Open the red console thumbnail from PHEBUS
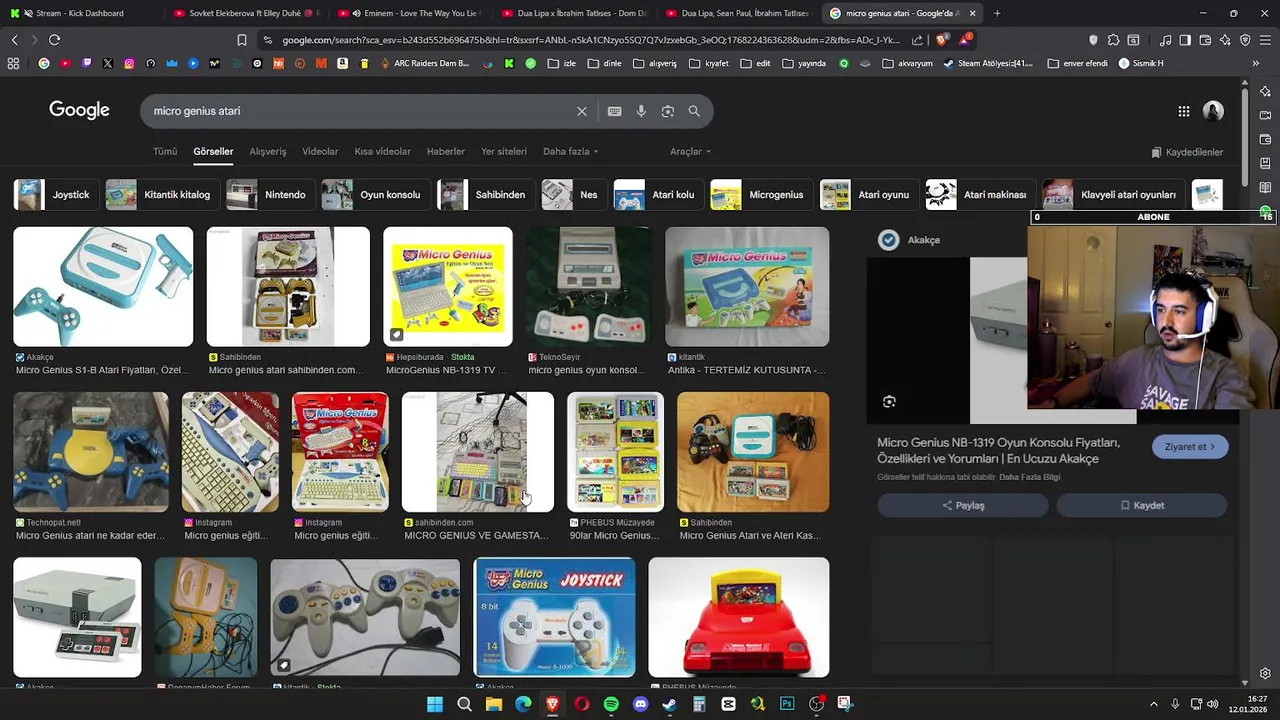 point(739,617)
